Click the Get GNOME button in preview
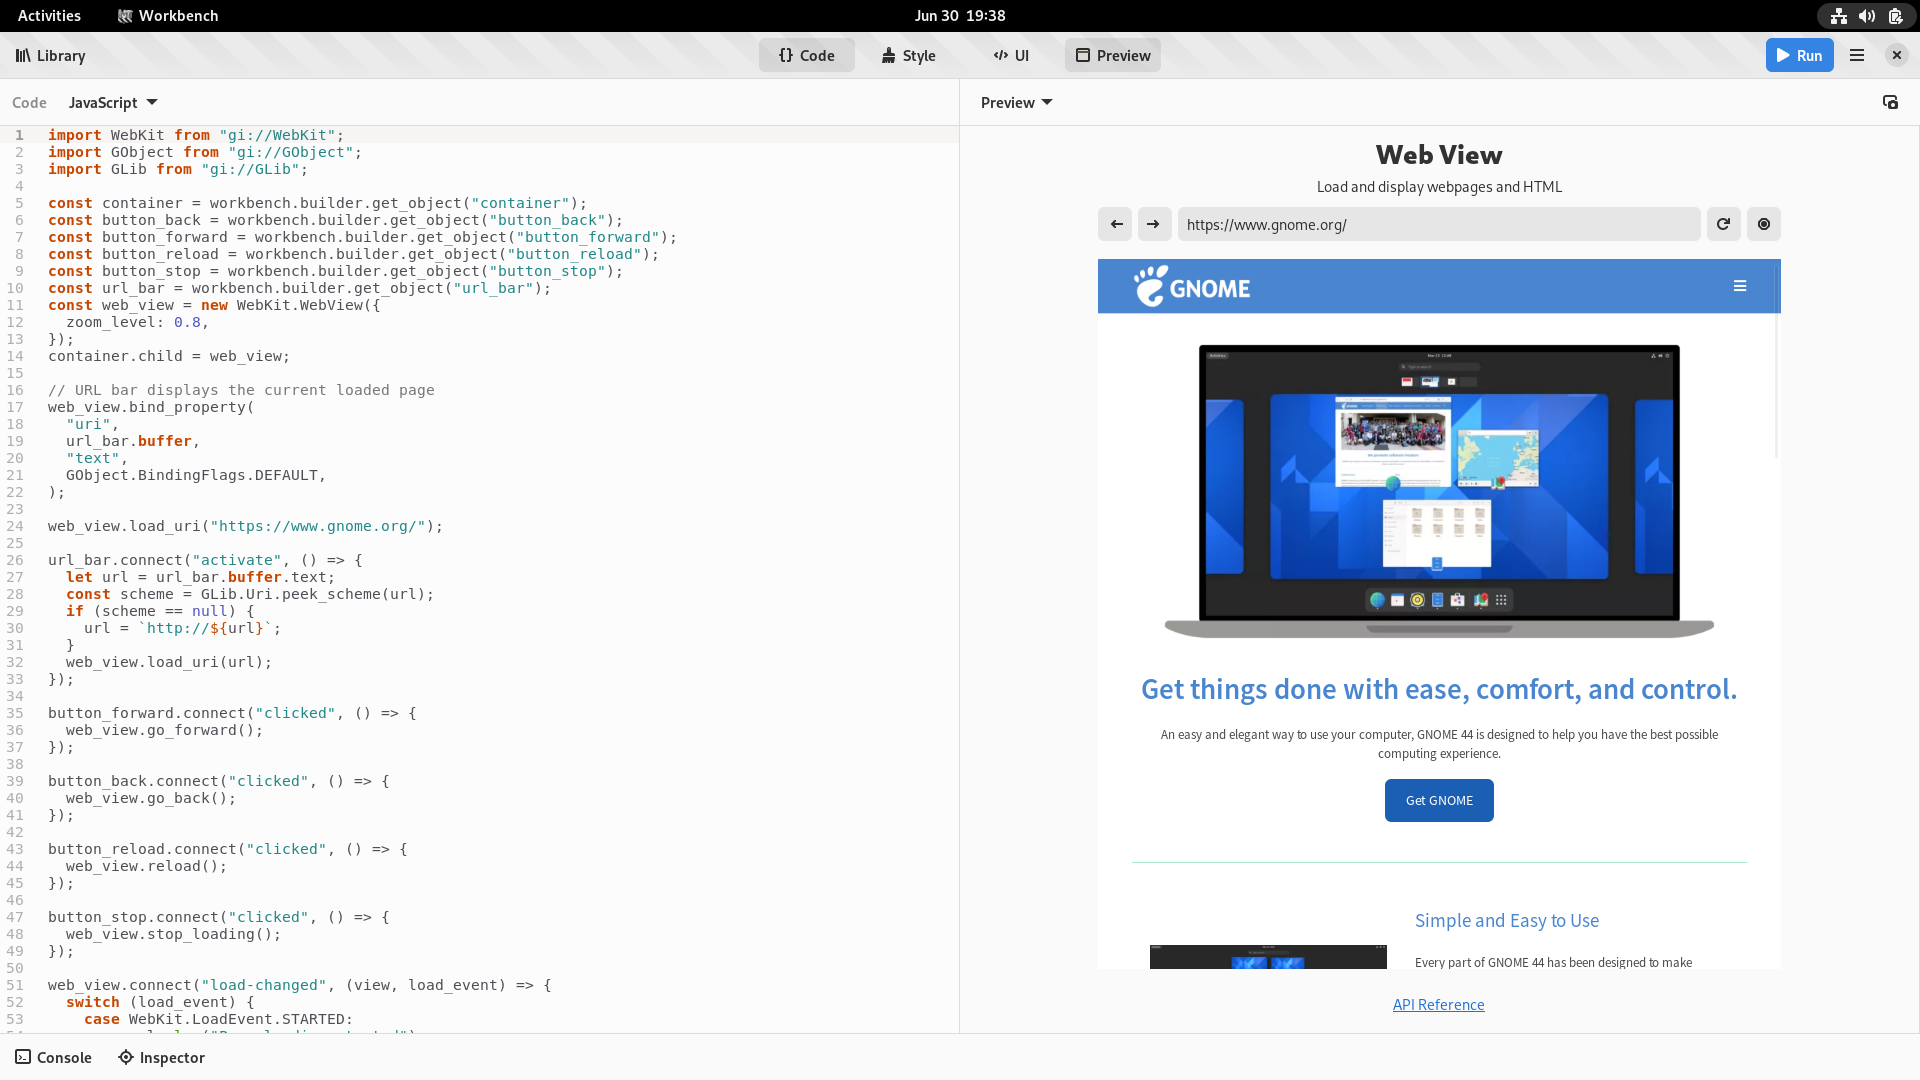Viewport: 1920px width, 1080px height. point(1439,799)
